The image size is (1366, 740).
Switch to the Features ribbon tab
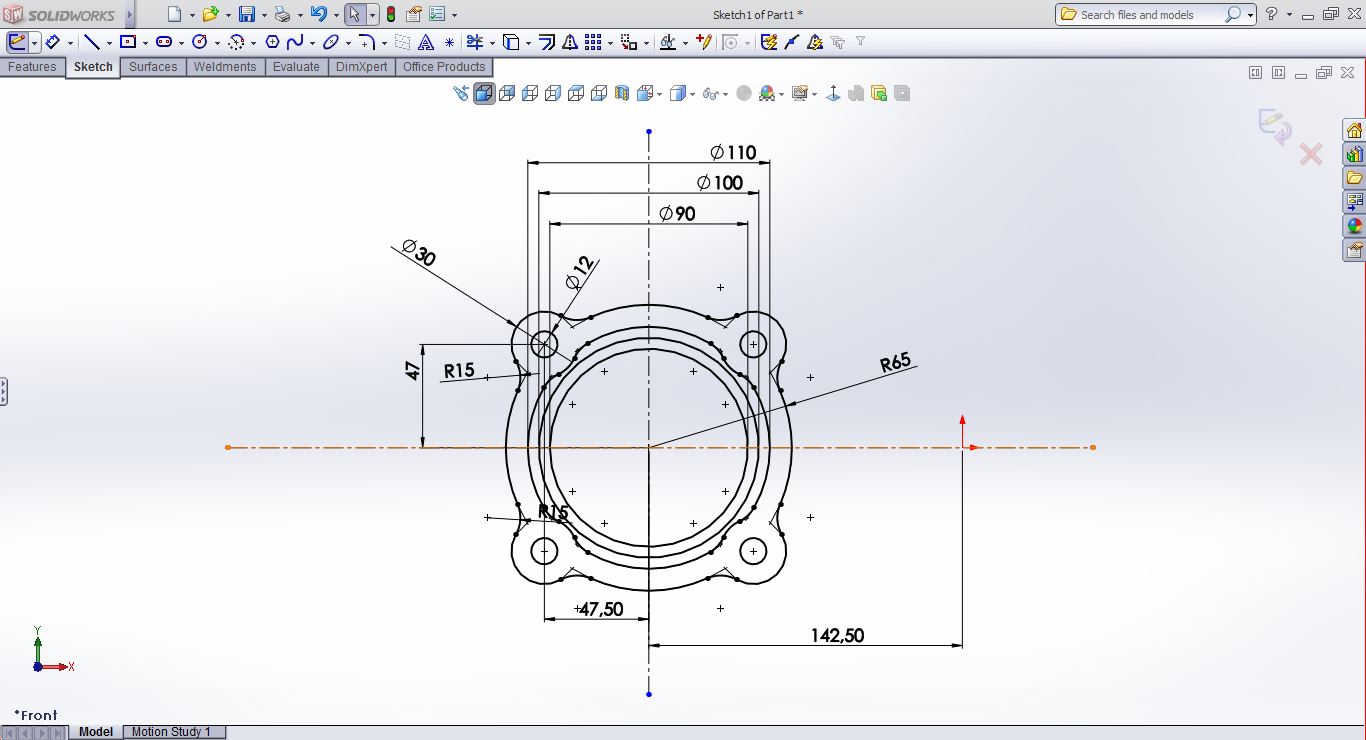32,67
